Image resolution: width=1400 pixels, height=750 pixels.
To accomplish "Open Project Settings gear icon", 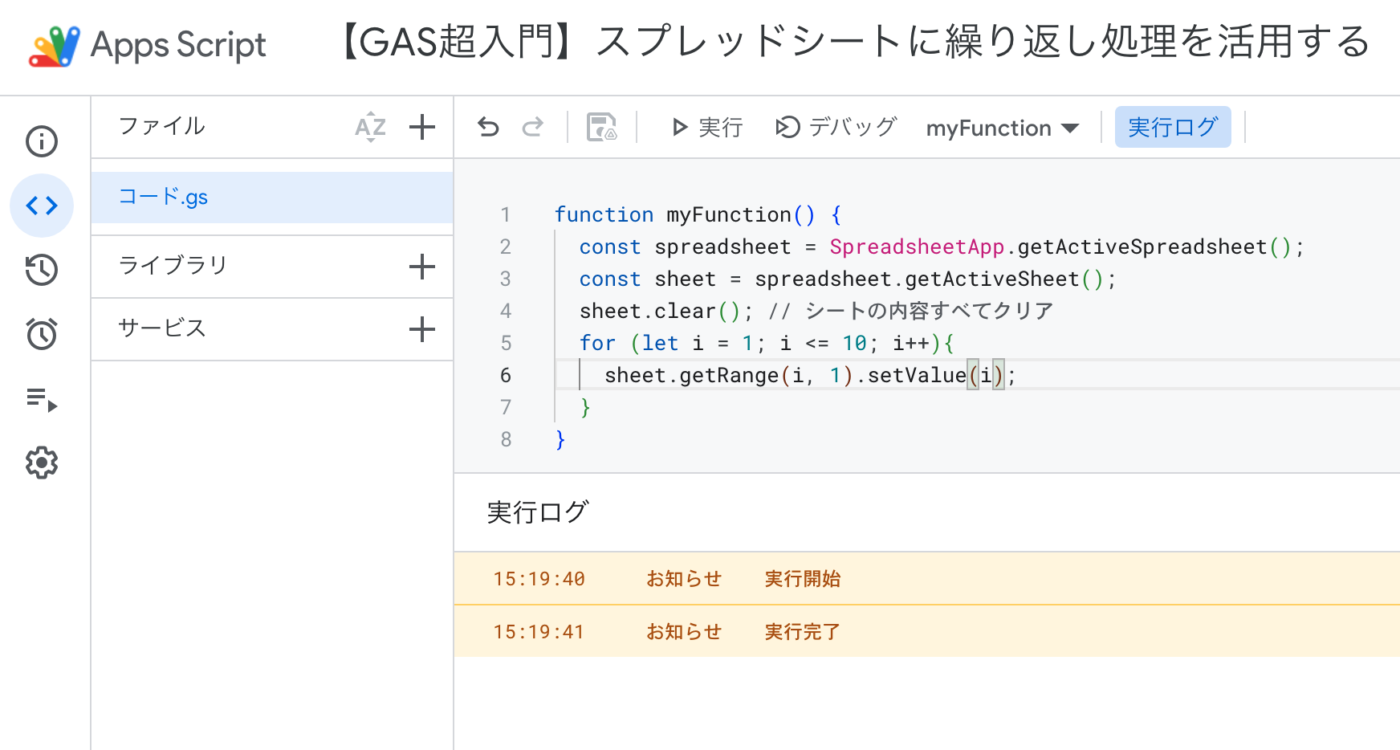I will [41, 463].
